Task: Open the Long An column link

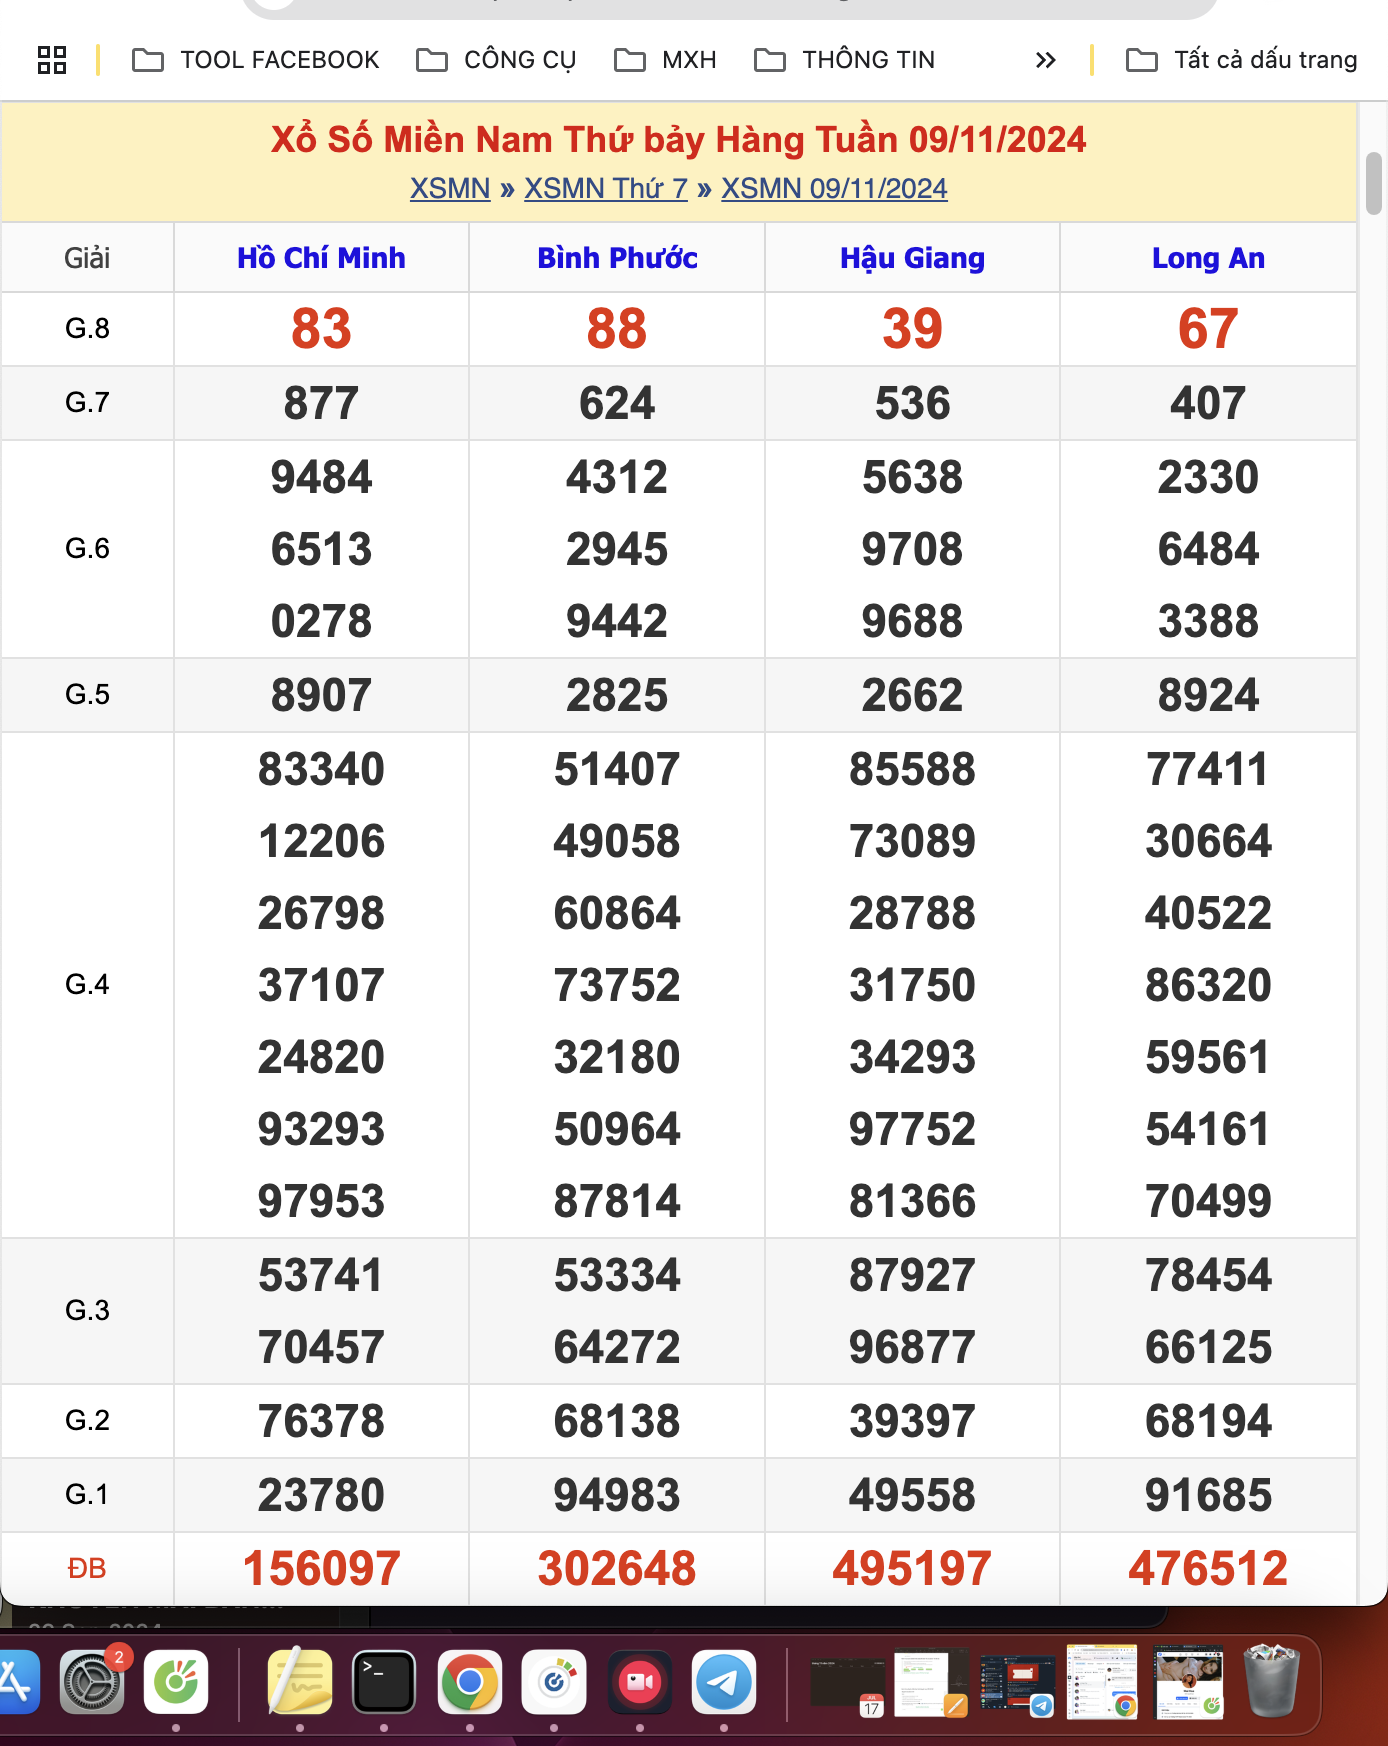Action: 1208,258
